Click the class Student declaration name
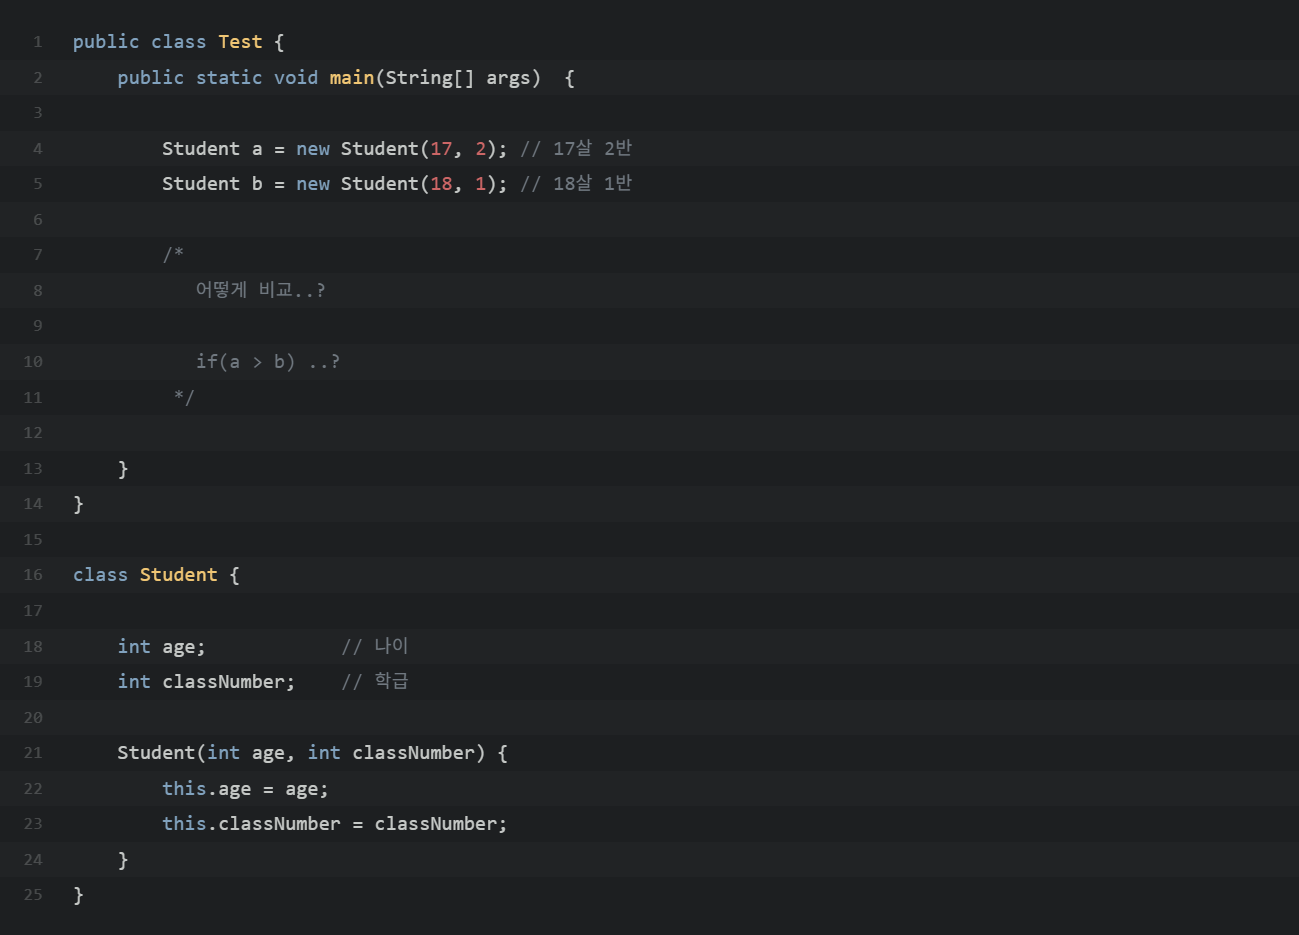 click(178, 575)
